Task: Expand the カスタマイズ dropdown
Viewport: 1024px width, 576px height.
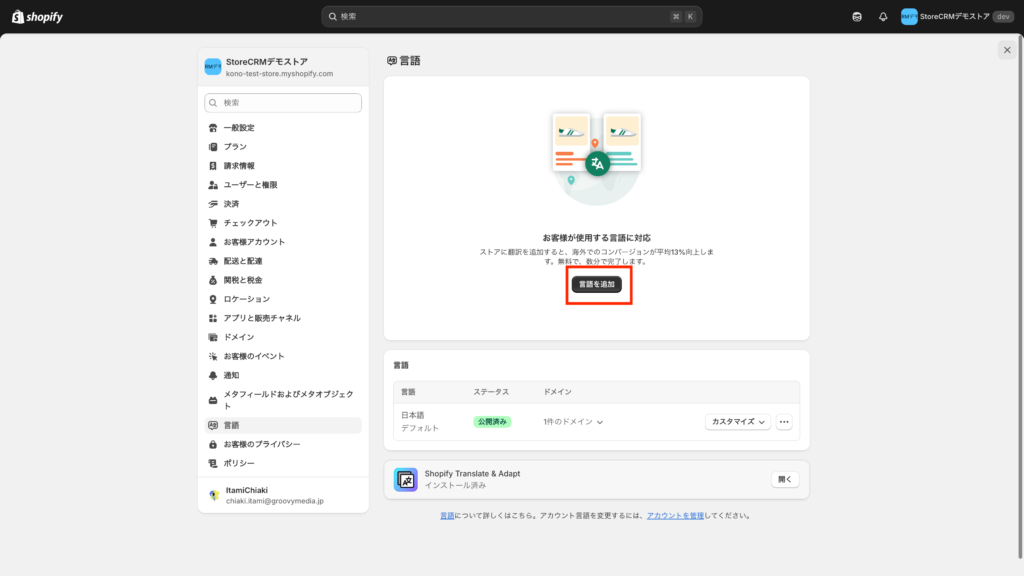Action: click(x=739, y=422)
